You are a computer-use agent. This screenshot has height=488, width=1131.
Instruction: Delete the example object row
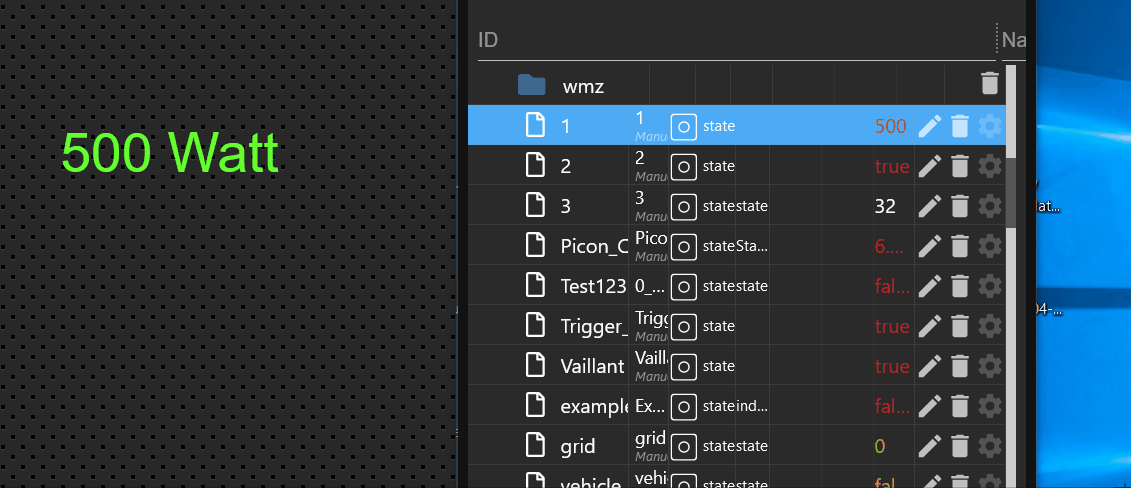coord(960,406)
